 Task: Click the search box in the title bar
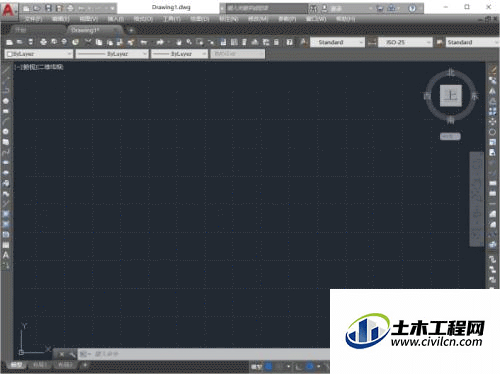tap(267, 8)
